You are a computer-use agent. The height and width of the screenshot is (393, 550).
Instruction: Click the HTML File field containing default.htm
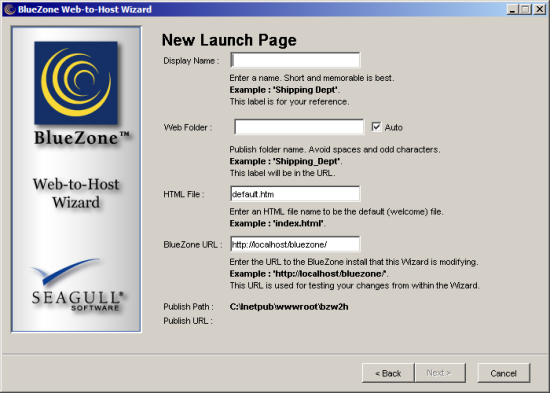pyautogui.click(x=295, y=194)
